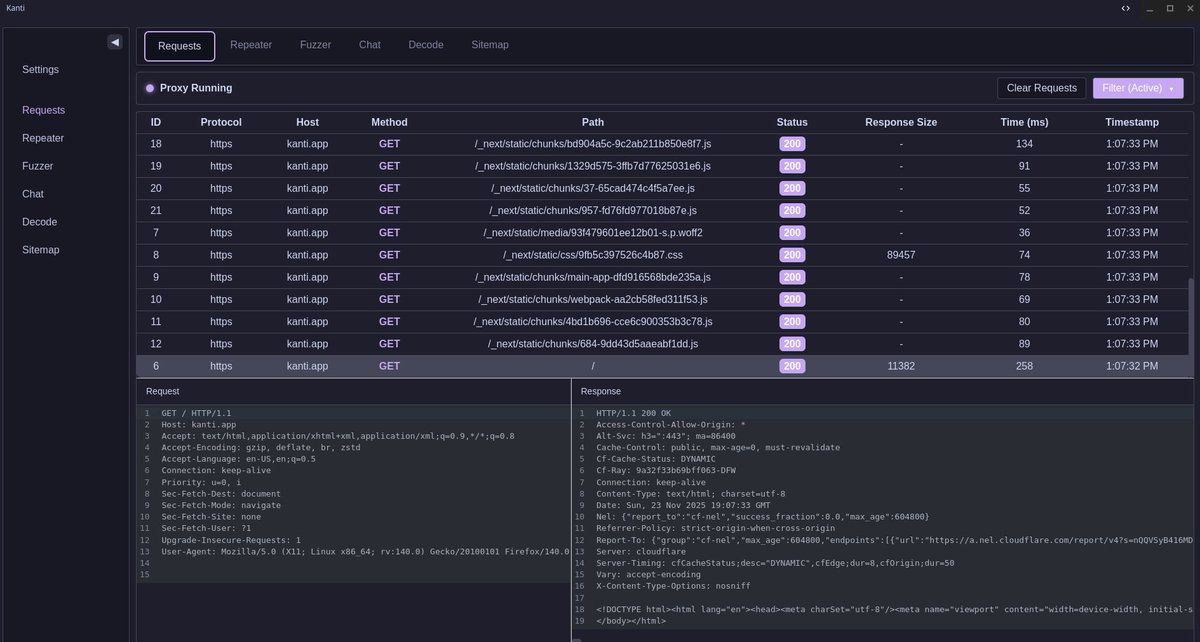The height and width of the screenshot is (642, 1200).
Task: Sort by the Time (ms) column header
Action: (x=1024, y=122)
